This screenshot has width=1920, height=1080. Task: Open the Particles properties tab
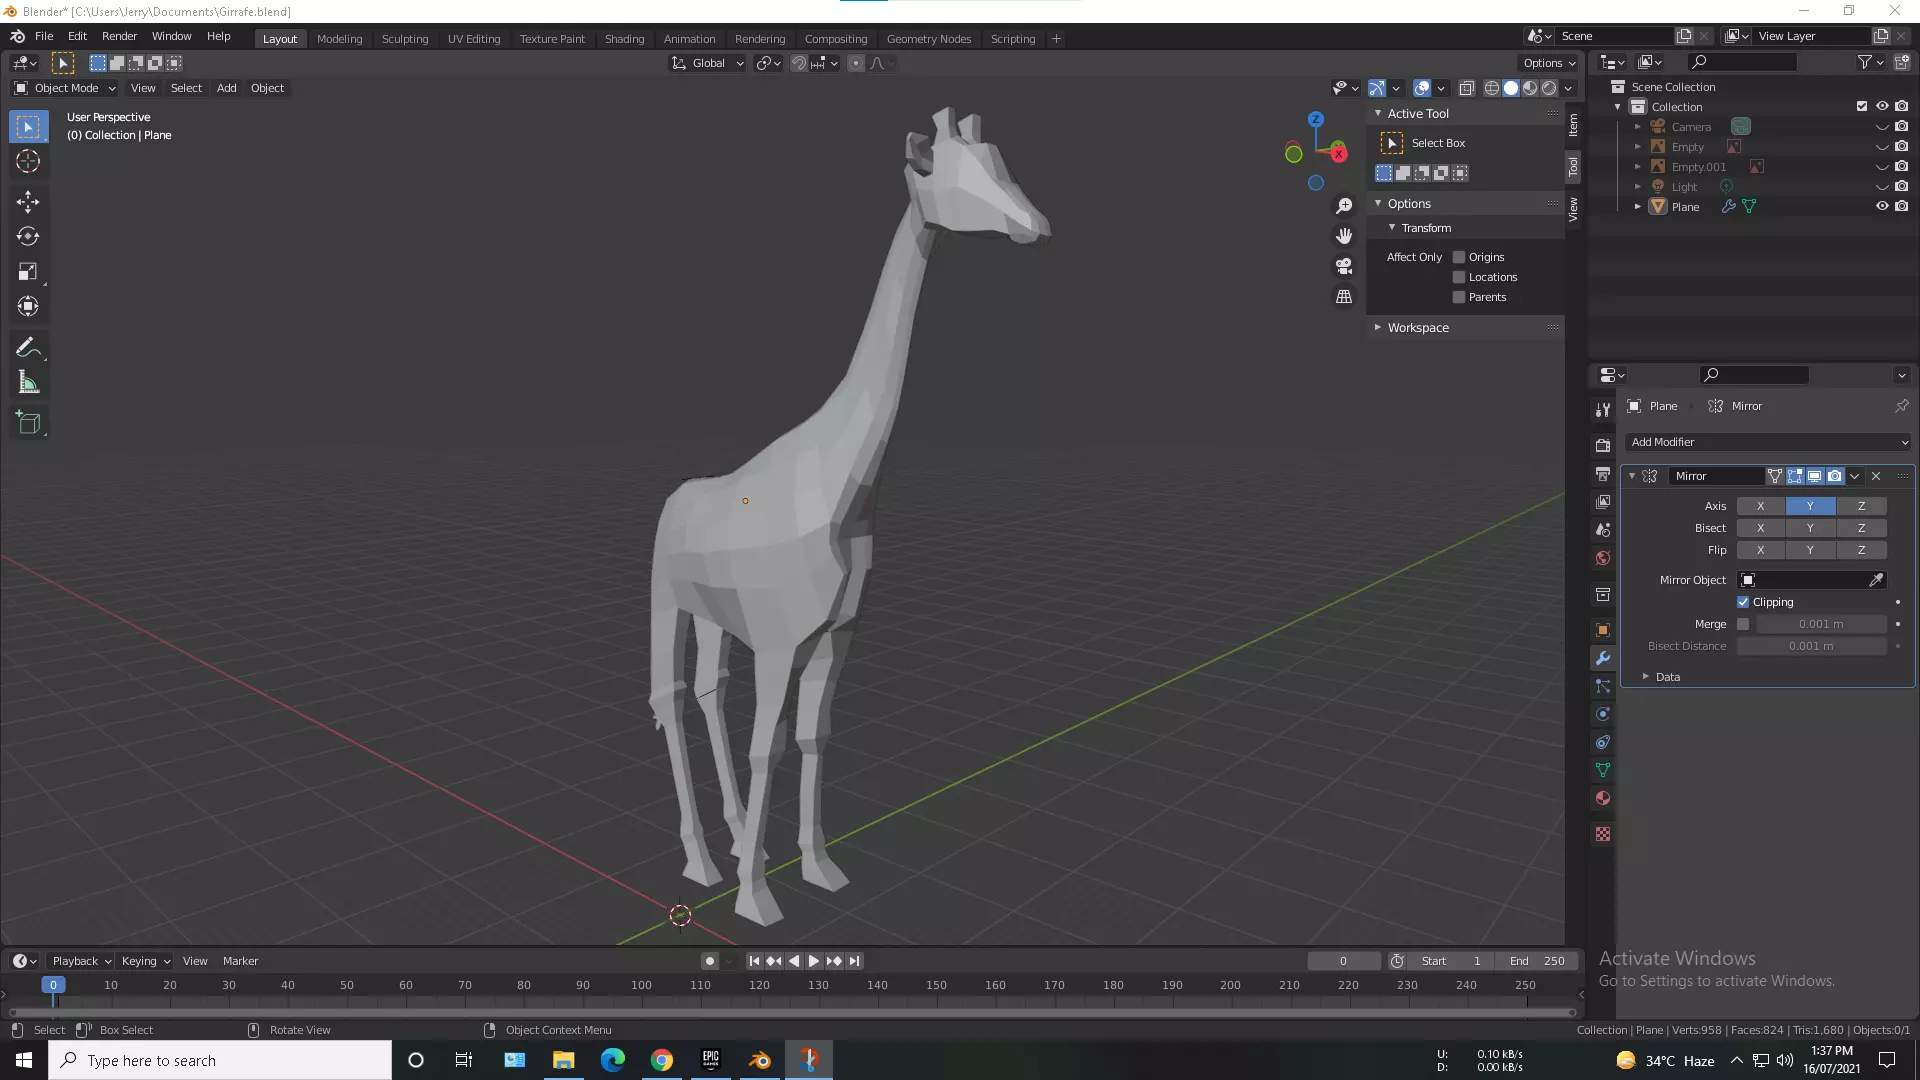pyautogui.click(x=1603, y=686)
